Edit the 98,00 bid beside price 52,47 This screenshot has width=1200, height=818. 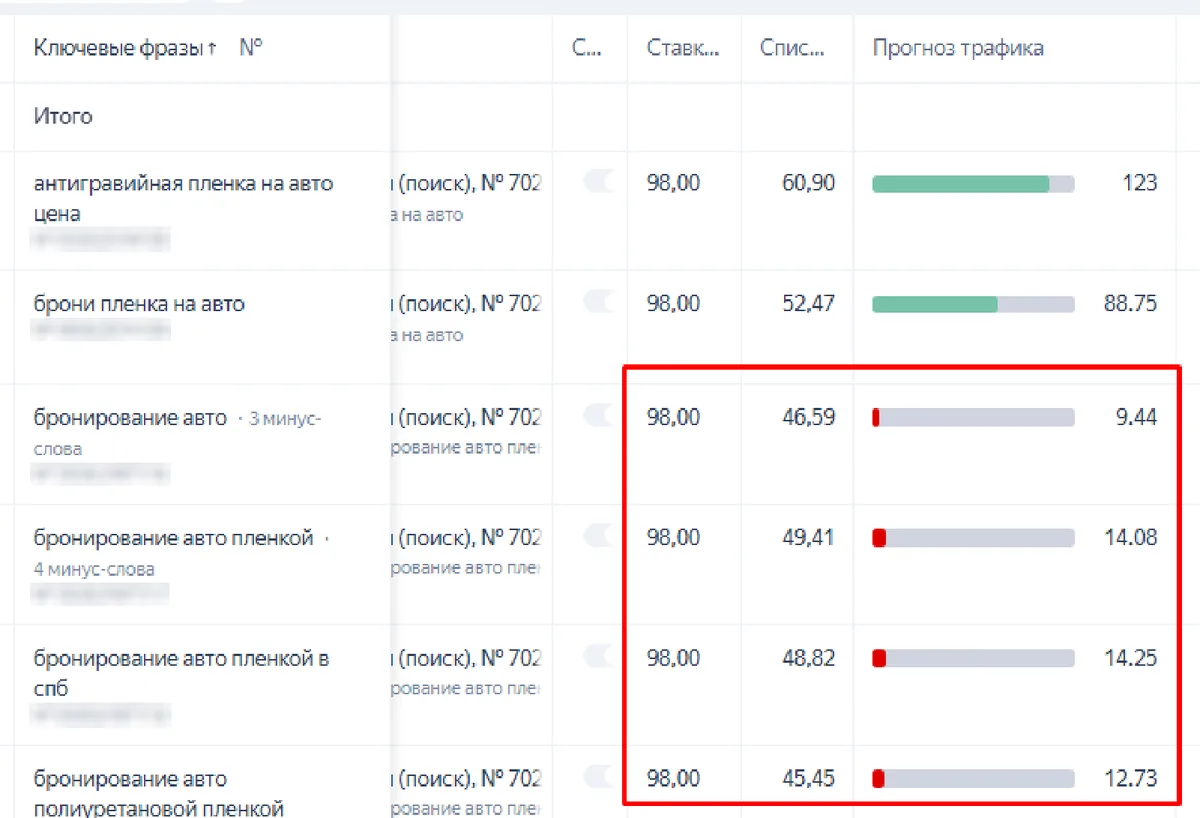tap(674, 303)
